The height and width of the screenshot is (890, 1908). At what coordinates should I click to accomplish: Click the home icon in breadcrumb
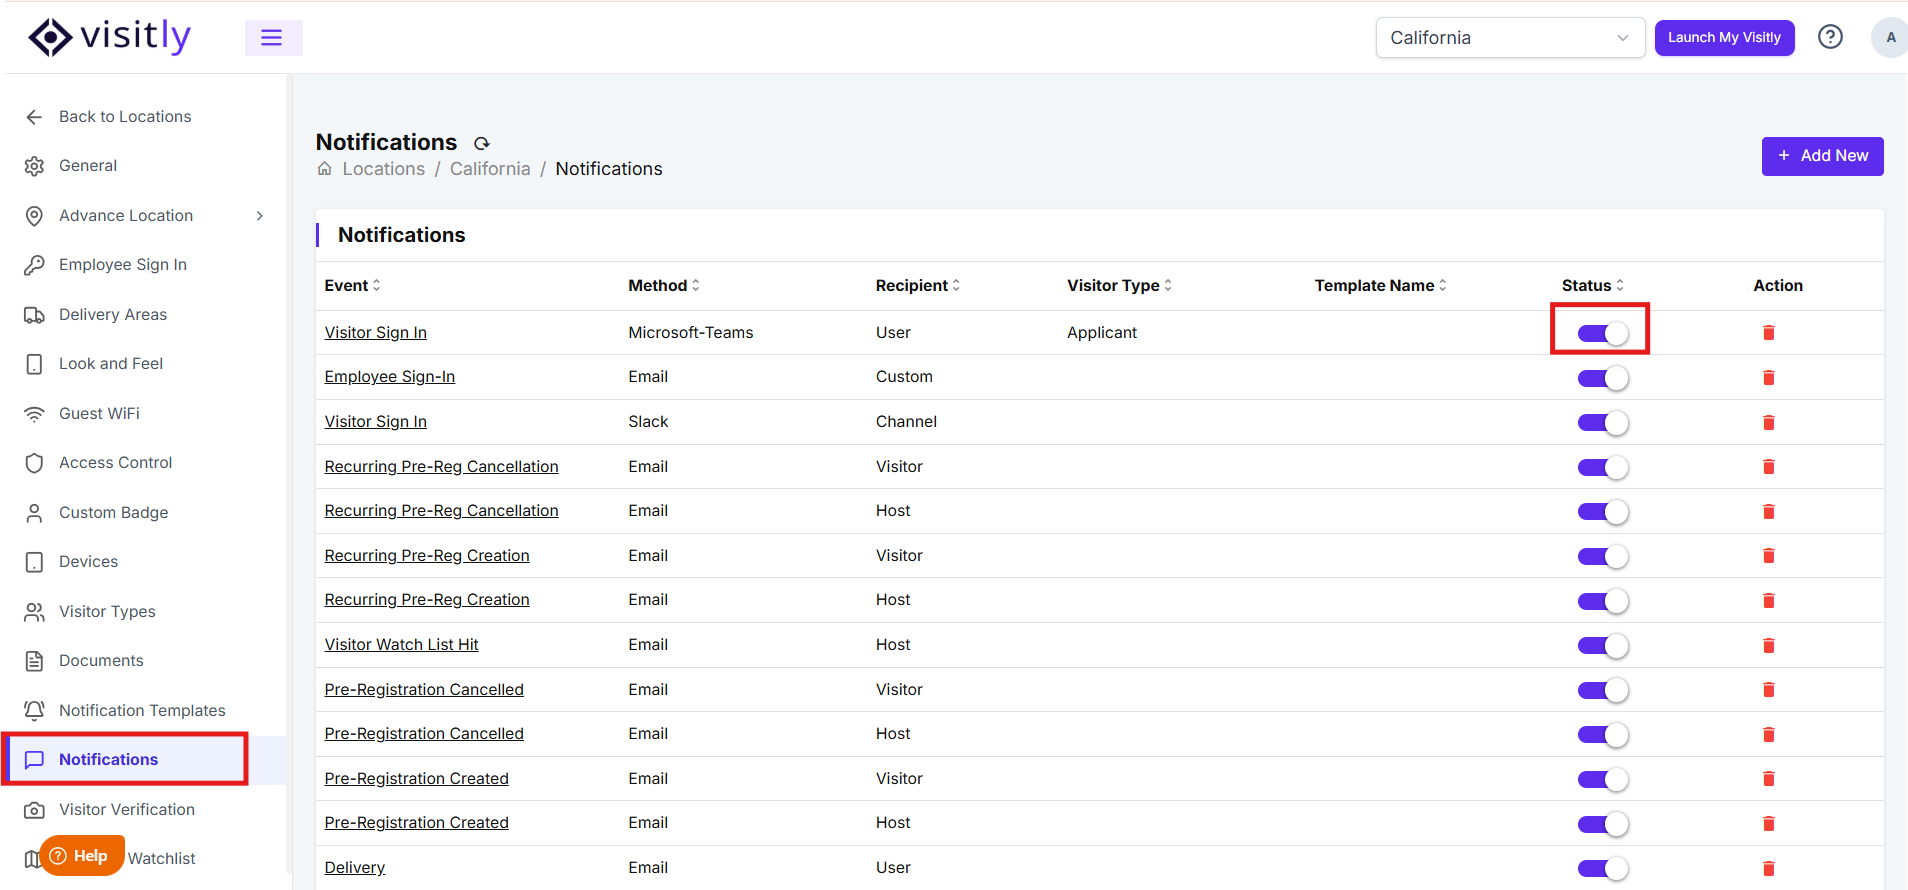325,169
